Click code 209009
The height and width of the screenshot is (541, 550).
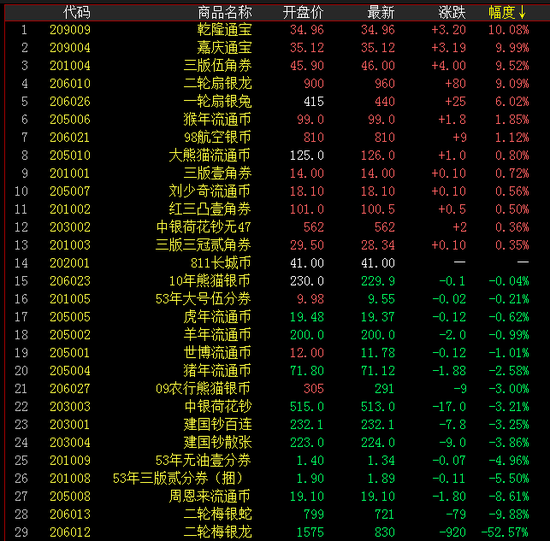(70, 30)
